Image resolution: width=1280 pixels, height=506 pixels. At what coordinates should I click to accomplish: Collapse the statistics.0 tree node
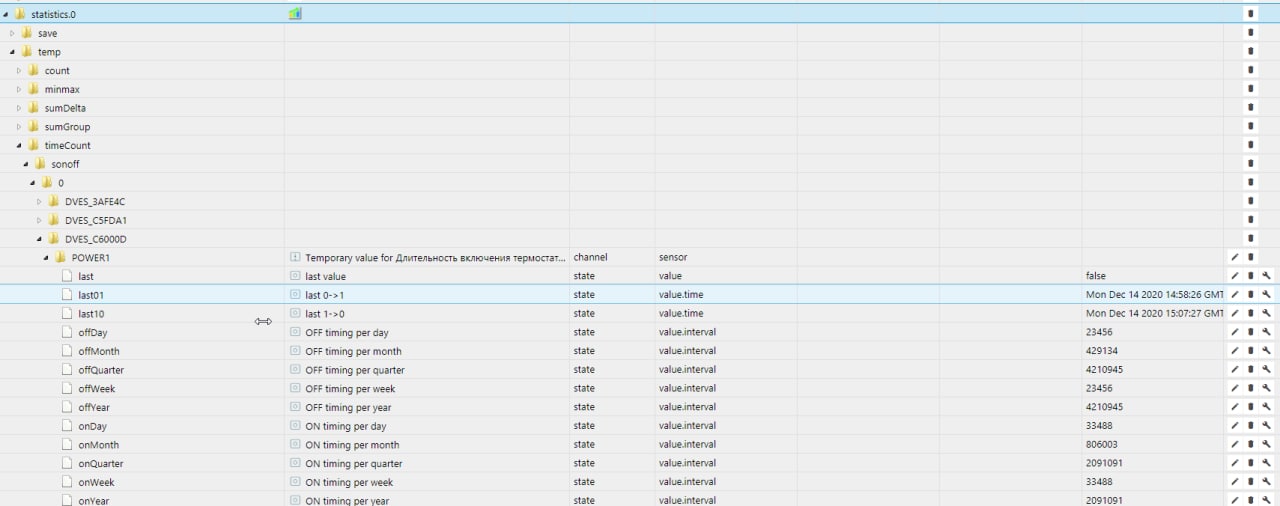click(x=6, y=14)
